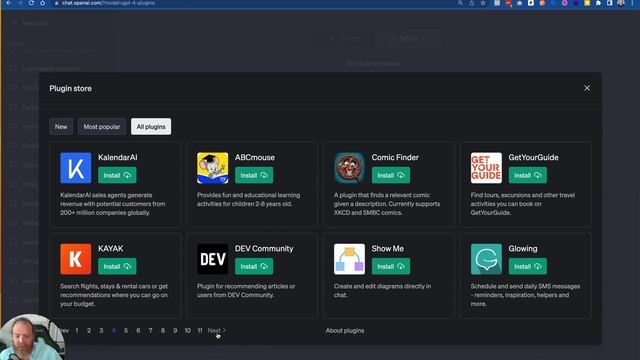Bookmark this page with the star icon

[x=483, y=3]
